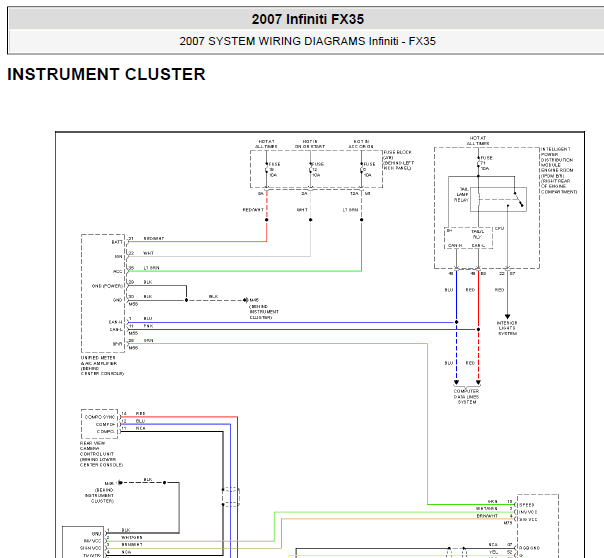Click the WHT wire label below the fuse block
The width and height of the screenshot is (604, 558).
pyautogui.click(x=302, y=210)
